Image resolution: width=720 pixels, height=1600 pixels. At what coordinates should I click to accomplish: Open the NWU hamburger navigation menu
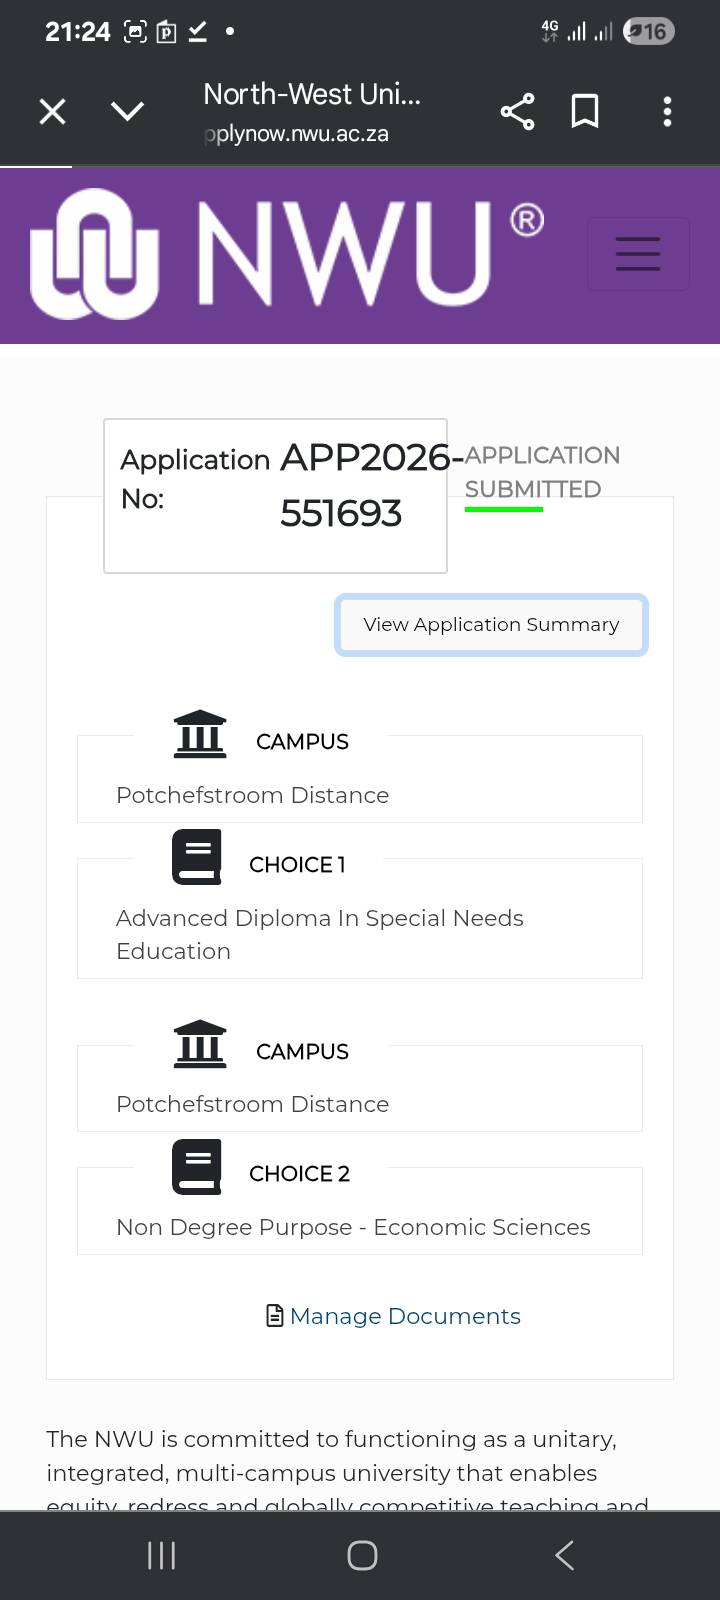638,254
